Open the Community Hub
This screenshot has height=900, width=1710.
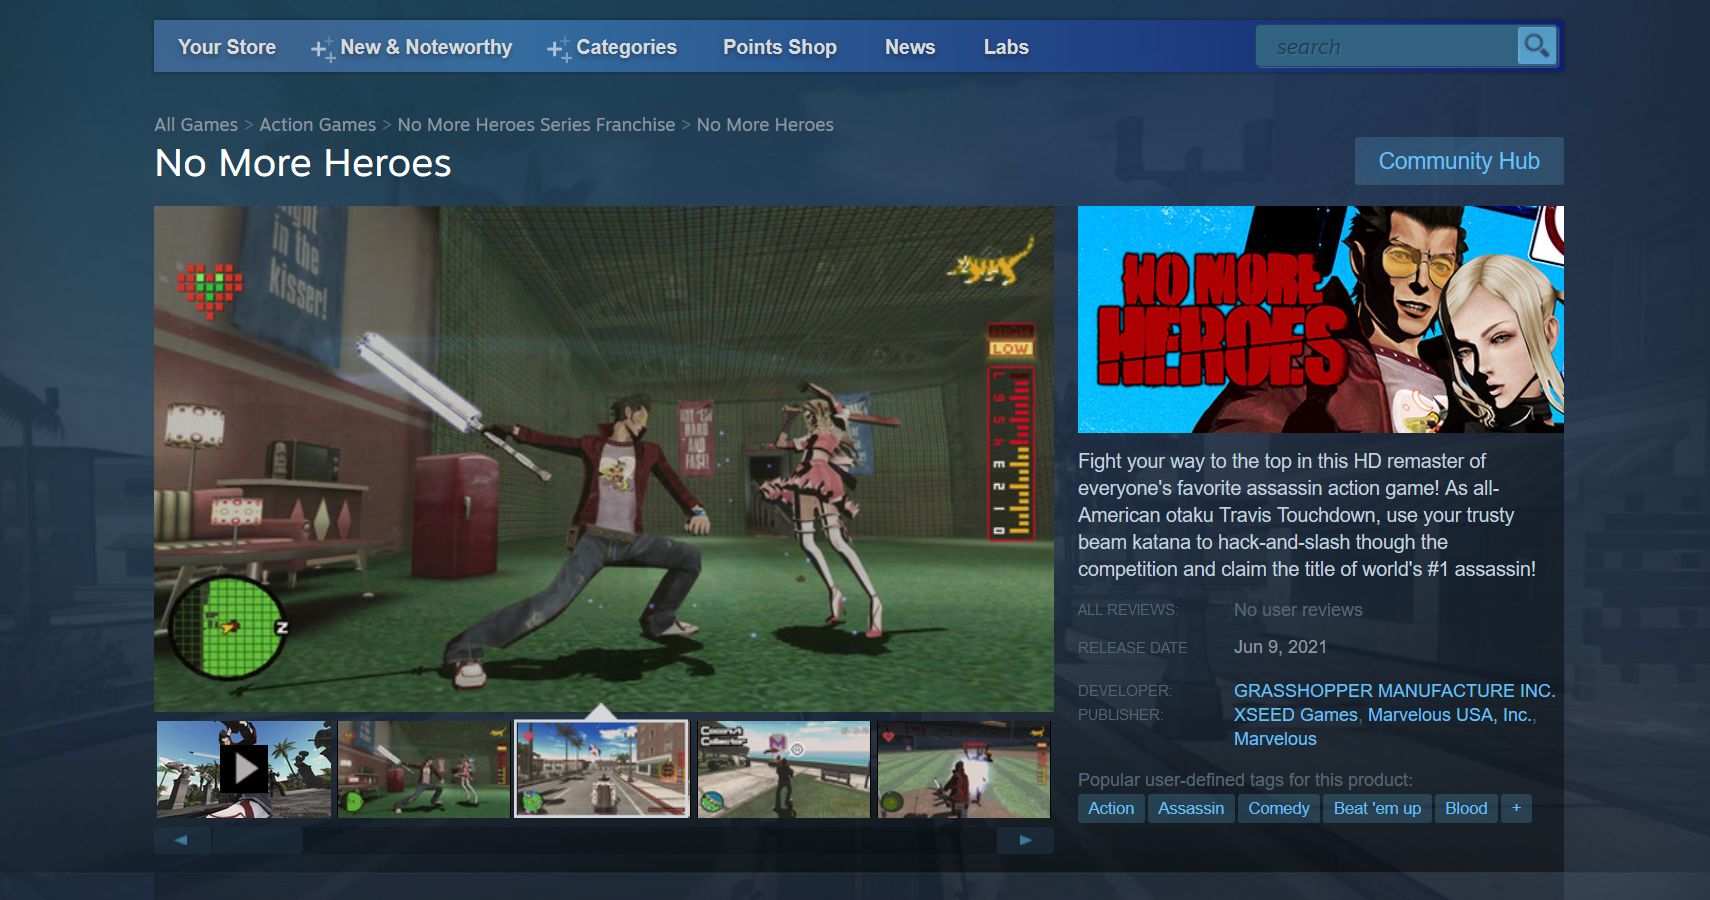pos(1459,161)
